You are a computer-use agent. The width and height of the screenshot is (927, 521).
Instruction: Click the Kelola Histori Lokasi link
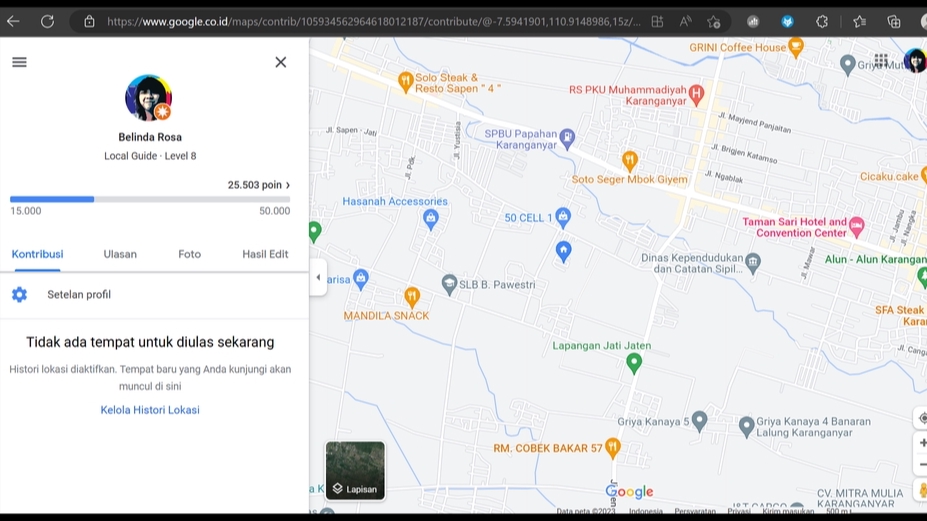[x=150, y=410]
